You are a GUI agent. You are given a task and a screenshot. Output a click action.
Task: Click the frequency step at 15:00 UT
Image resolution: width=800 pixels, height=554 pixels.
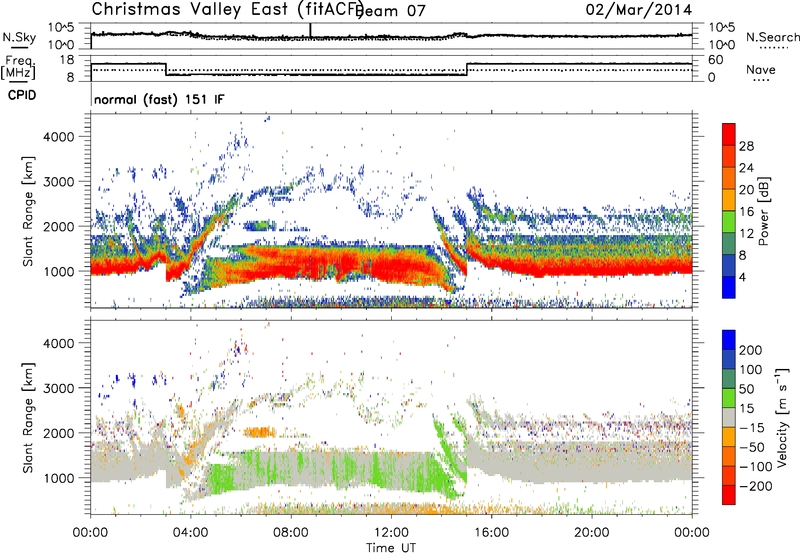(467, 69)
